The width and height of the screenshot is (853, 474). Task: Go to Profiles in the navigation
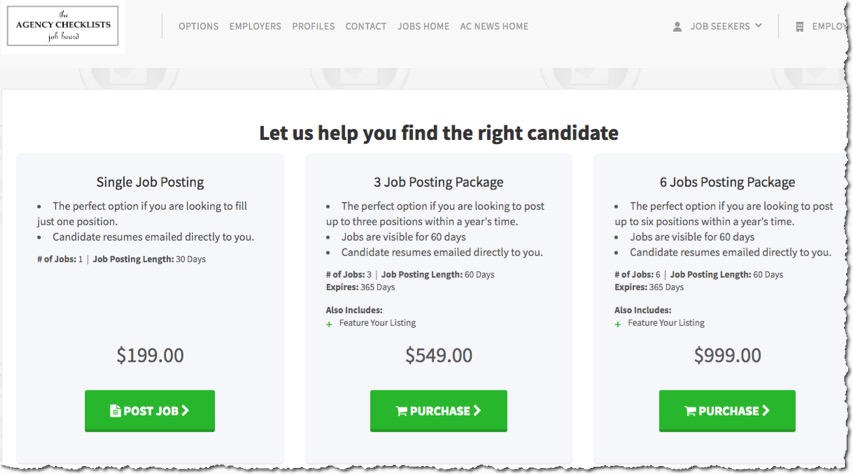tap(313, 26)
